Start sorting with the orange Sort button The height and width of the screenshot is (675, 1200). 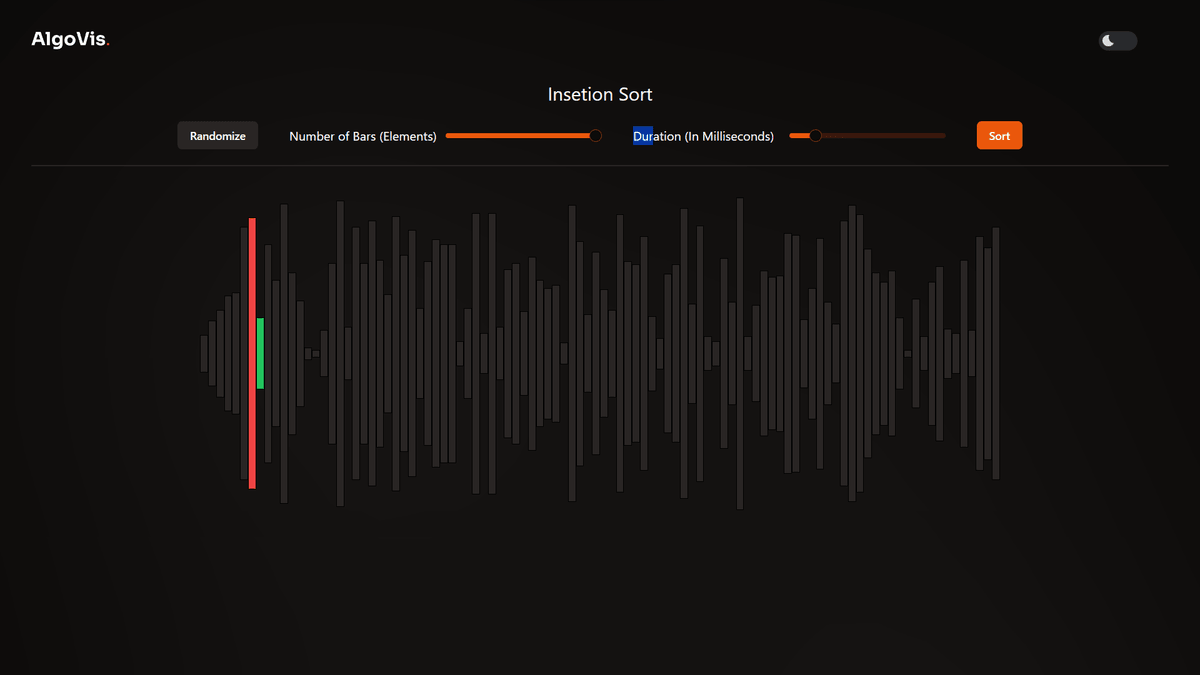[999, 136]
